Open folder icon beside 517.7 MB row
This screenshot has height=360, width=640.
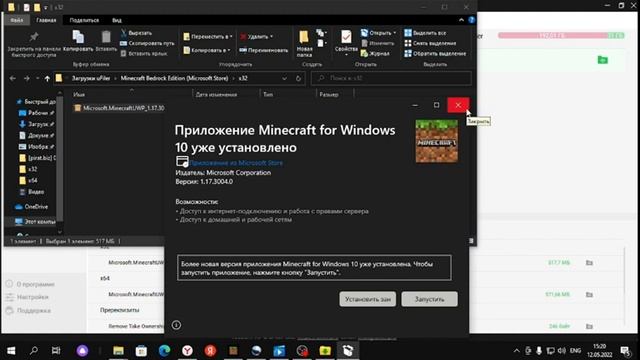click(589, 262)
